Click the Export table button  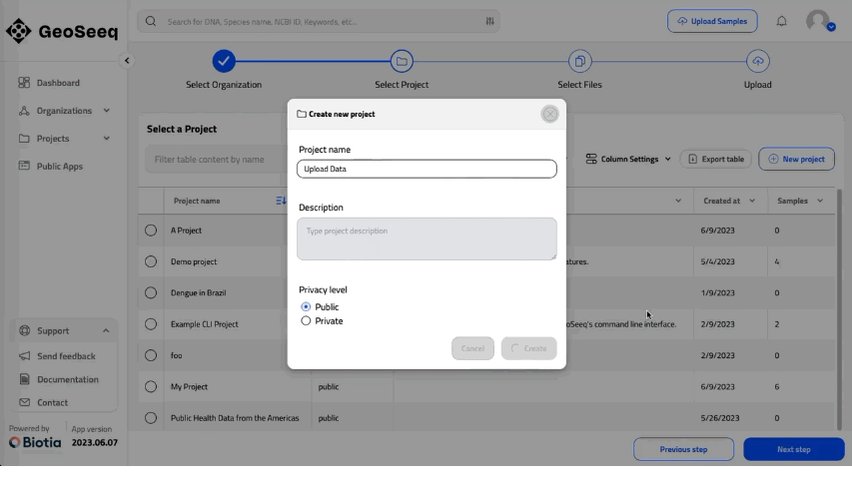(x=716, y=159)
